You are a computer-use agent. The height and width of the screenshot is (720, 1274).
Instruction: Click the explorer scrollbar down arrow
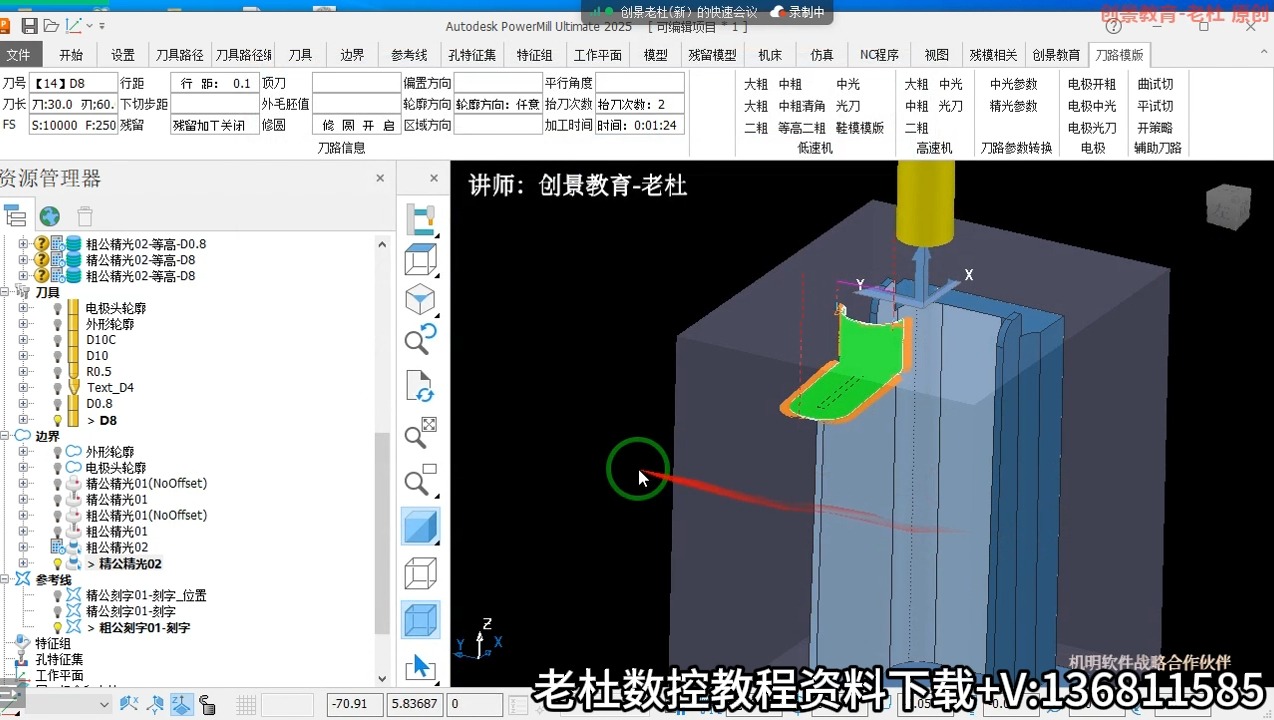(382, 679)
